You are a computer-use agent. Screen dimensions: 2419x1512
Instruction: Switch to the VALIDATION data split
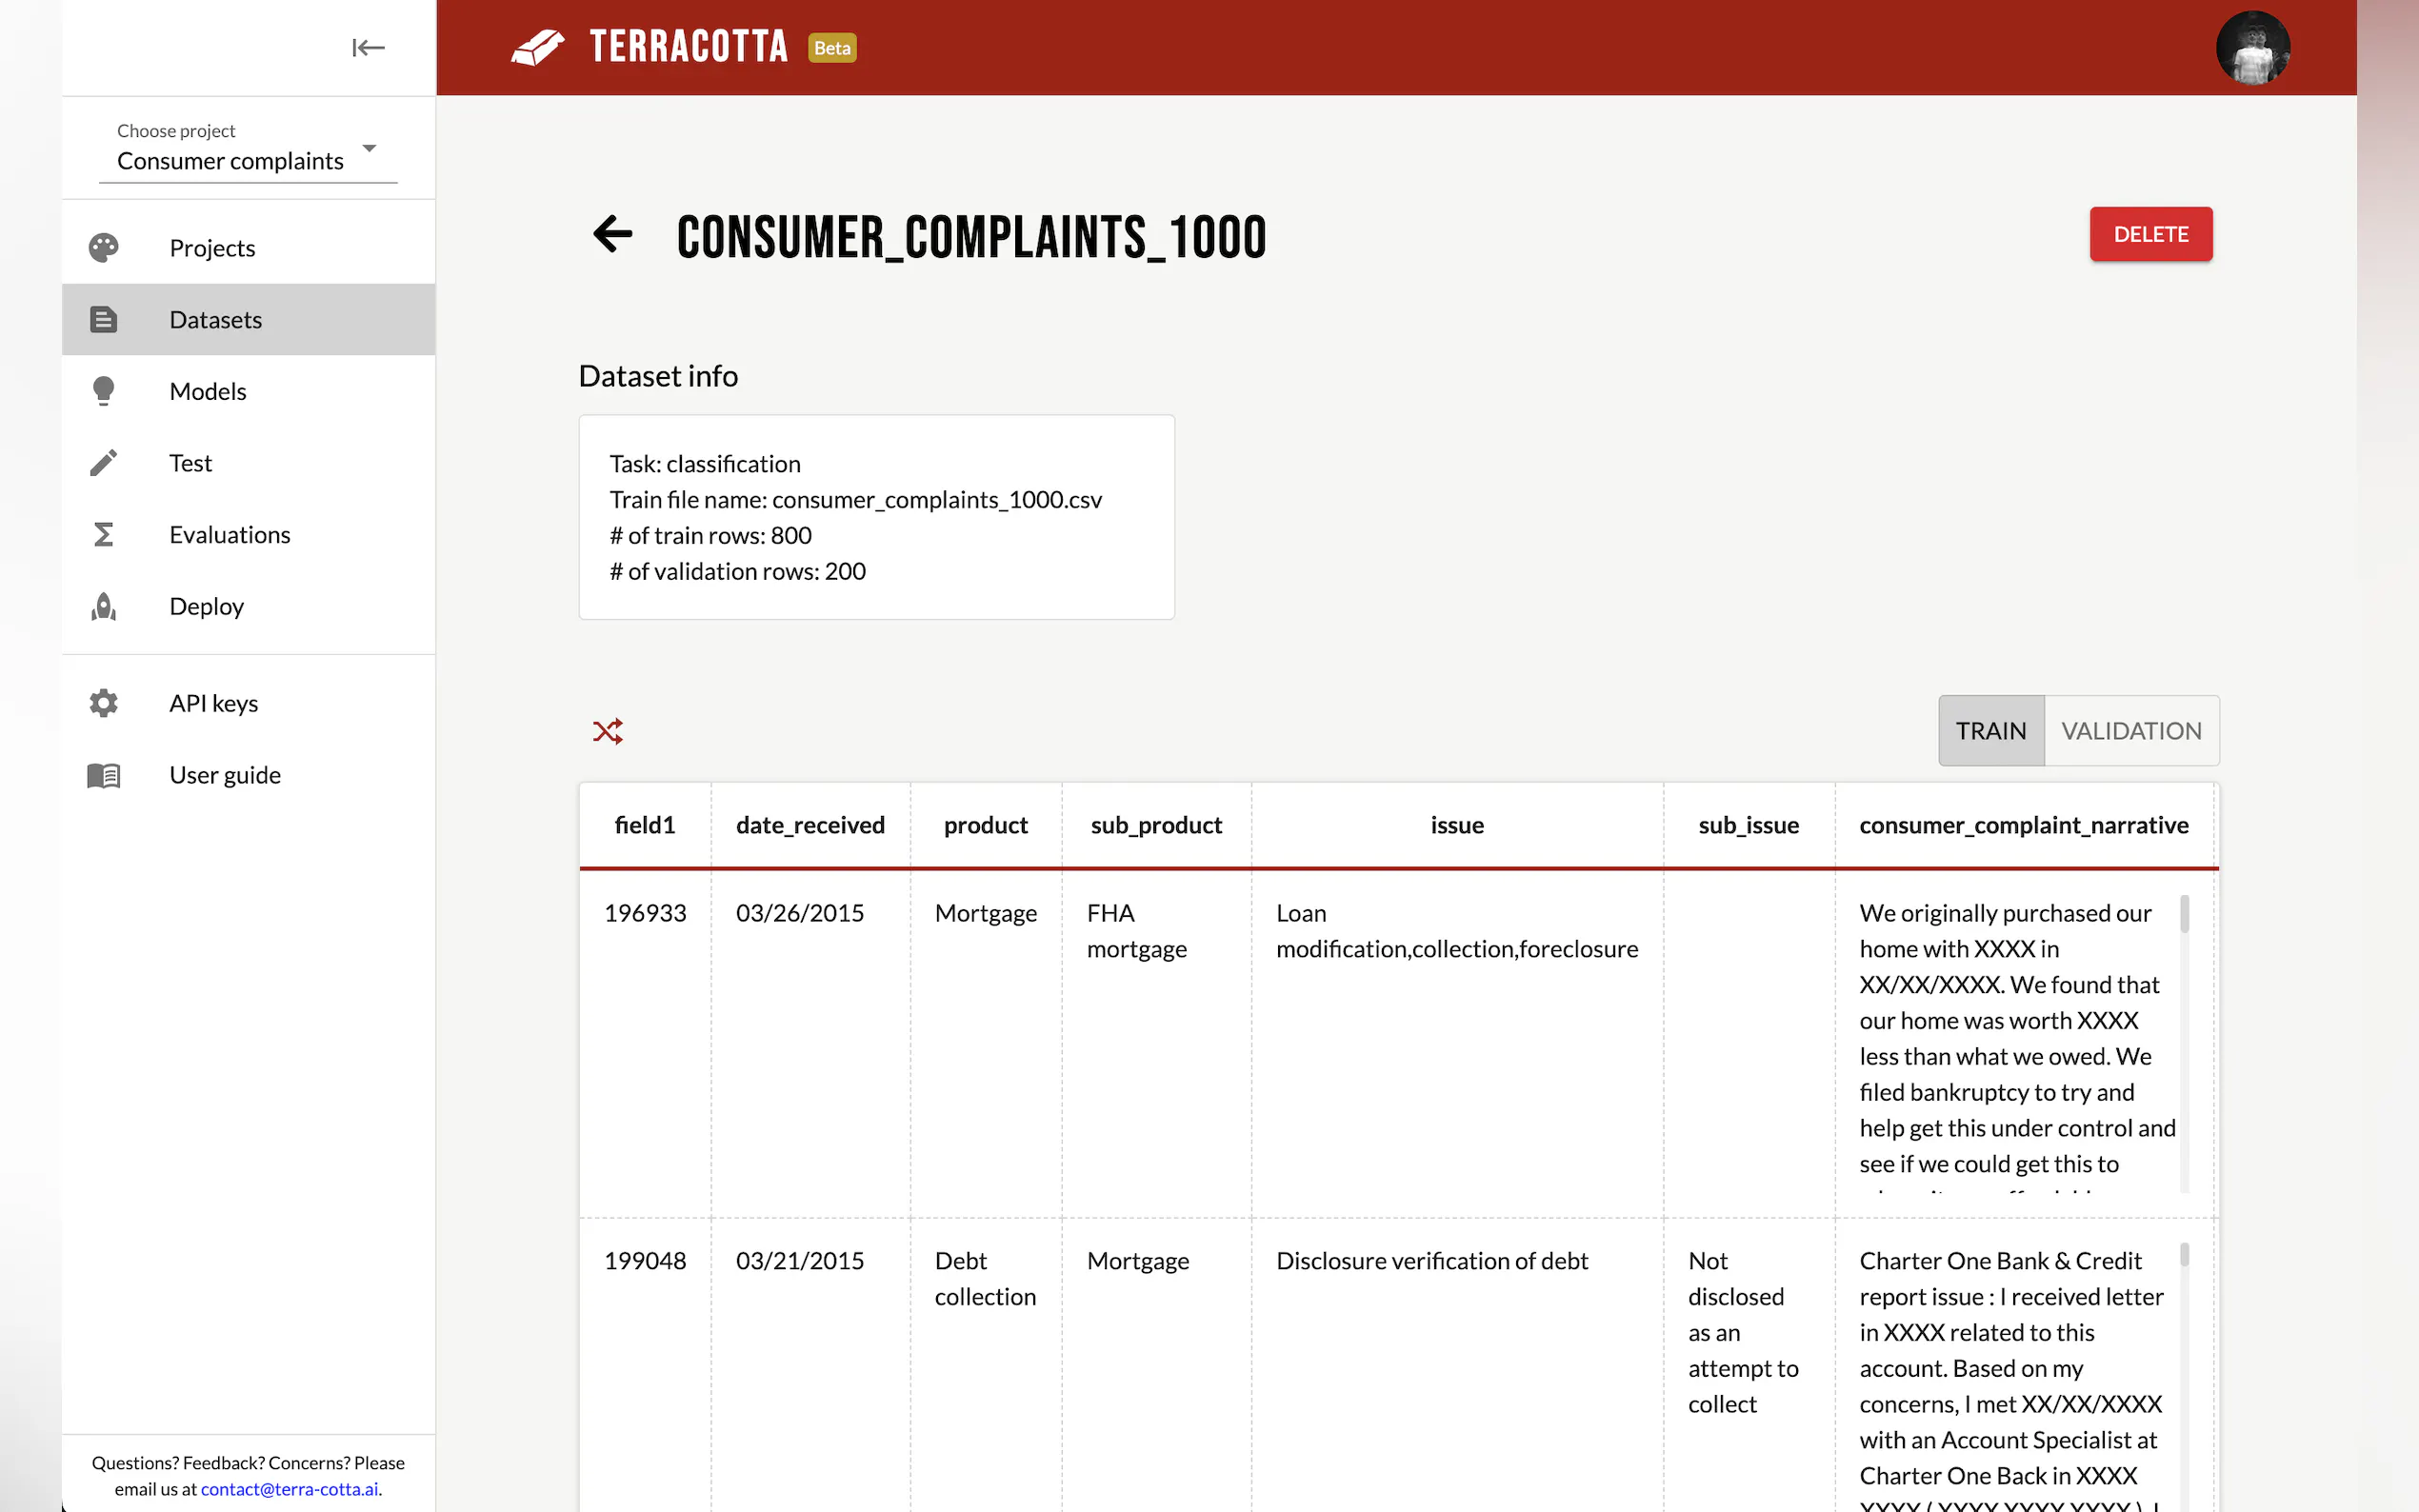point(2130,731)
